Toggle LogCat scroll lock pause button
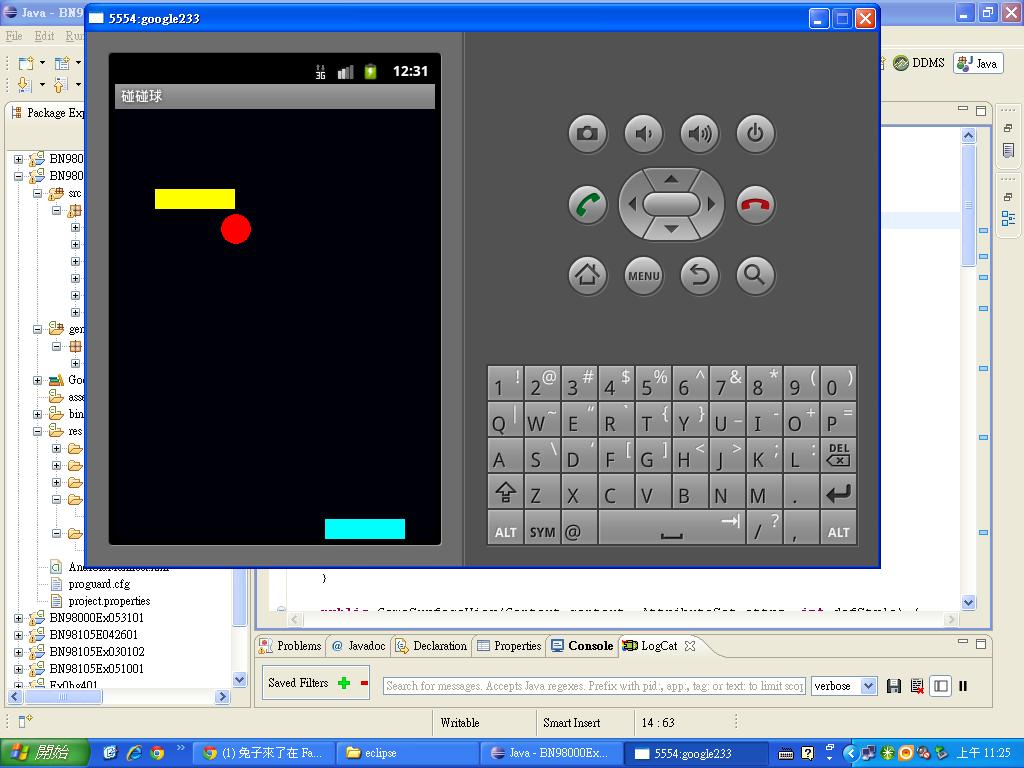 963,686
